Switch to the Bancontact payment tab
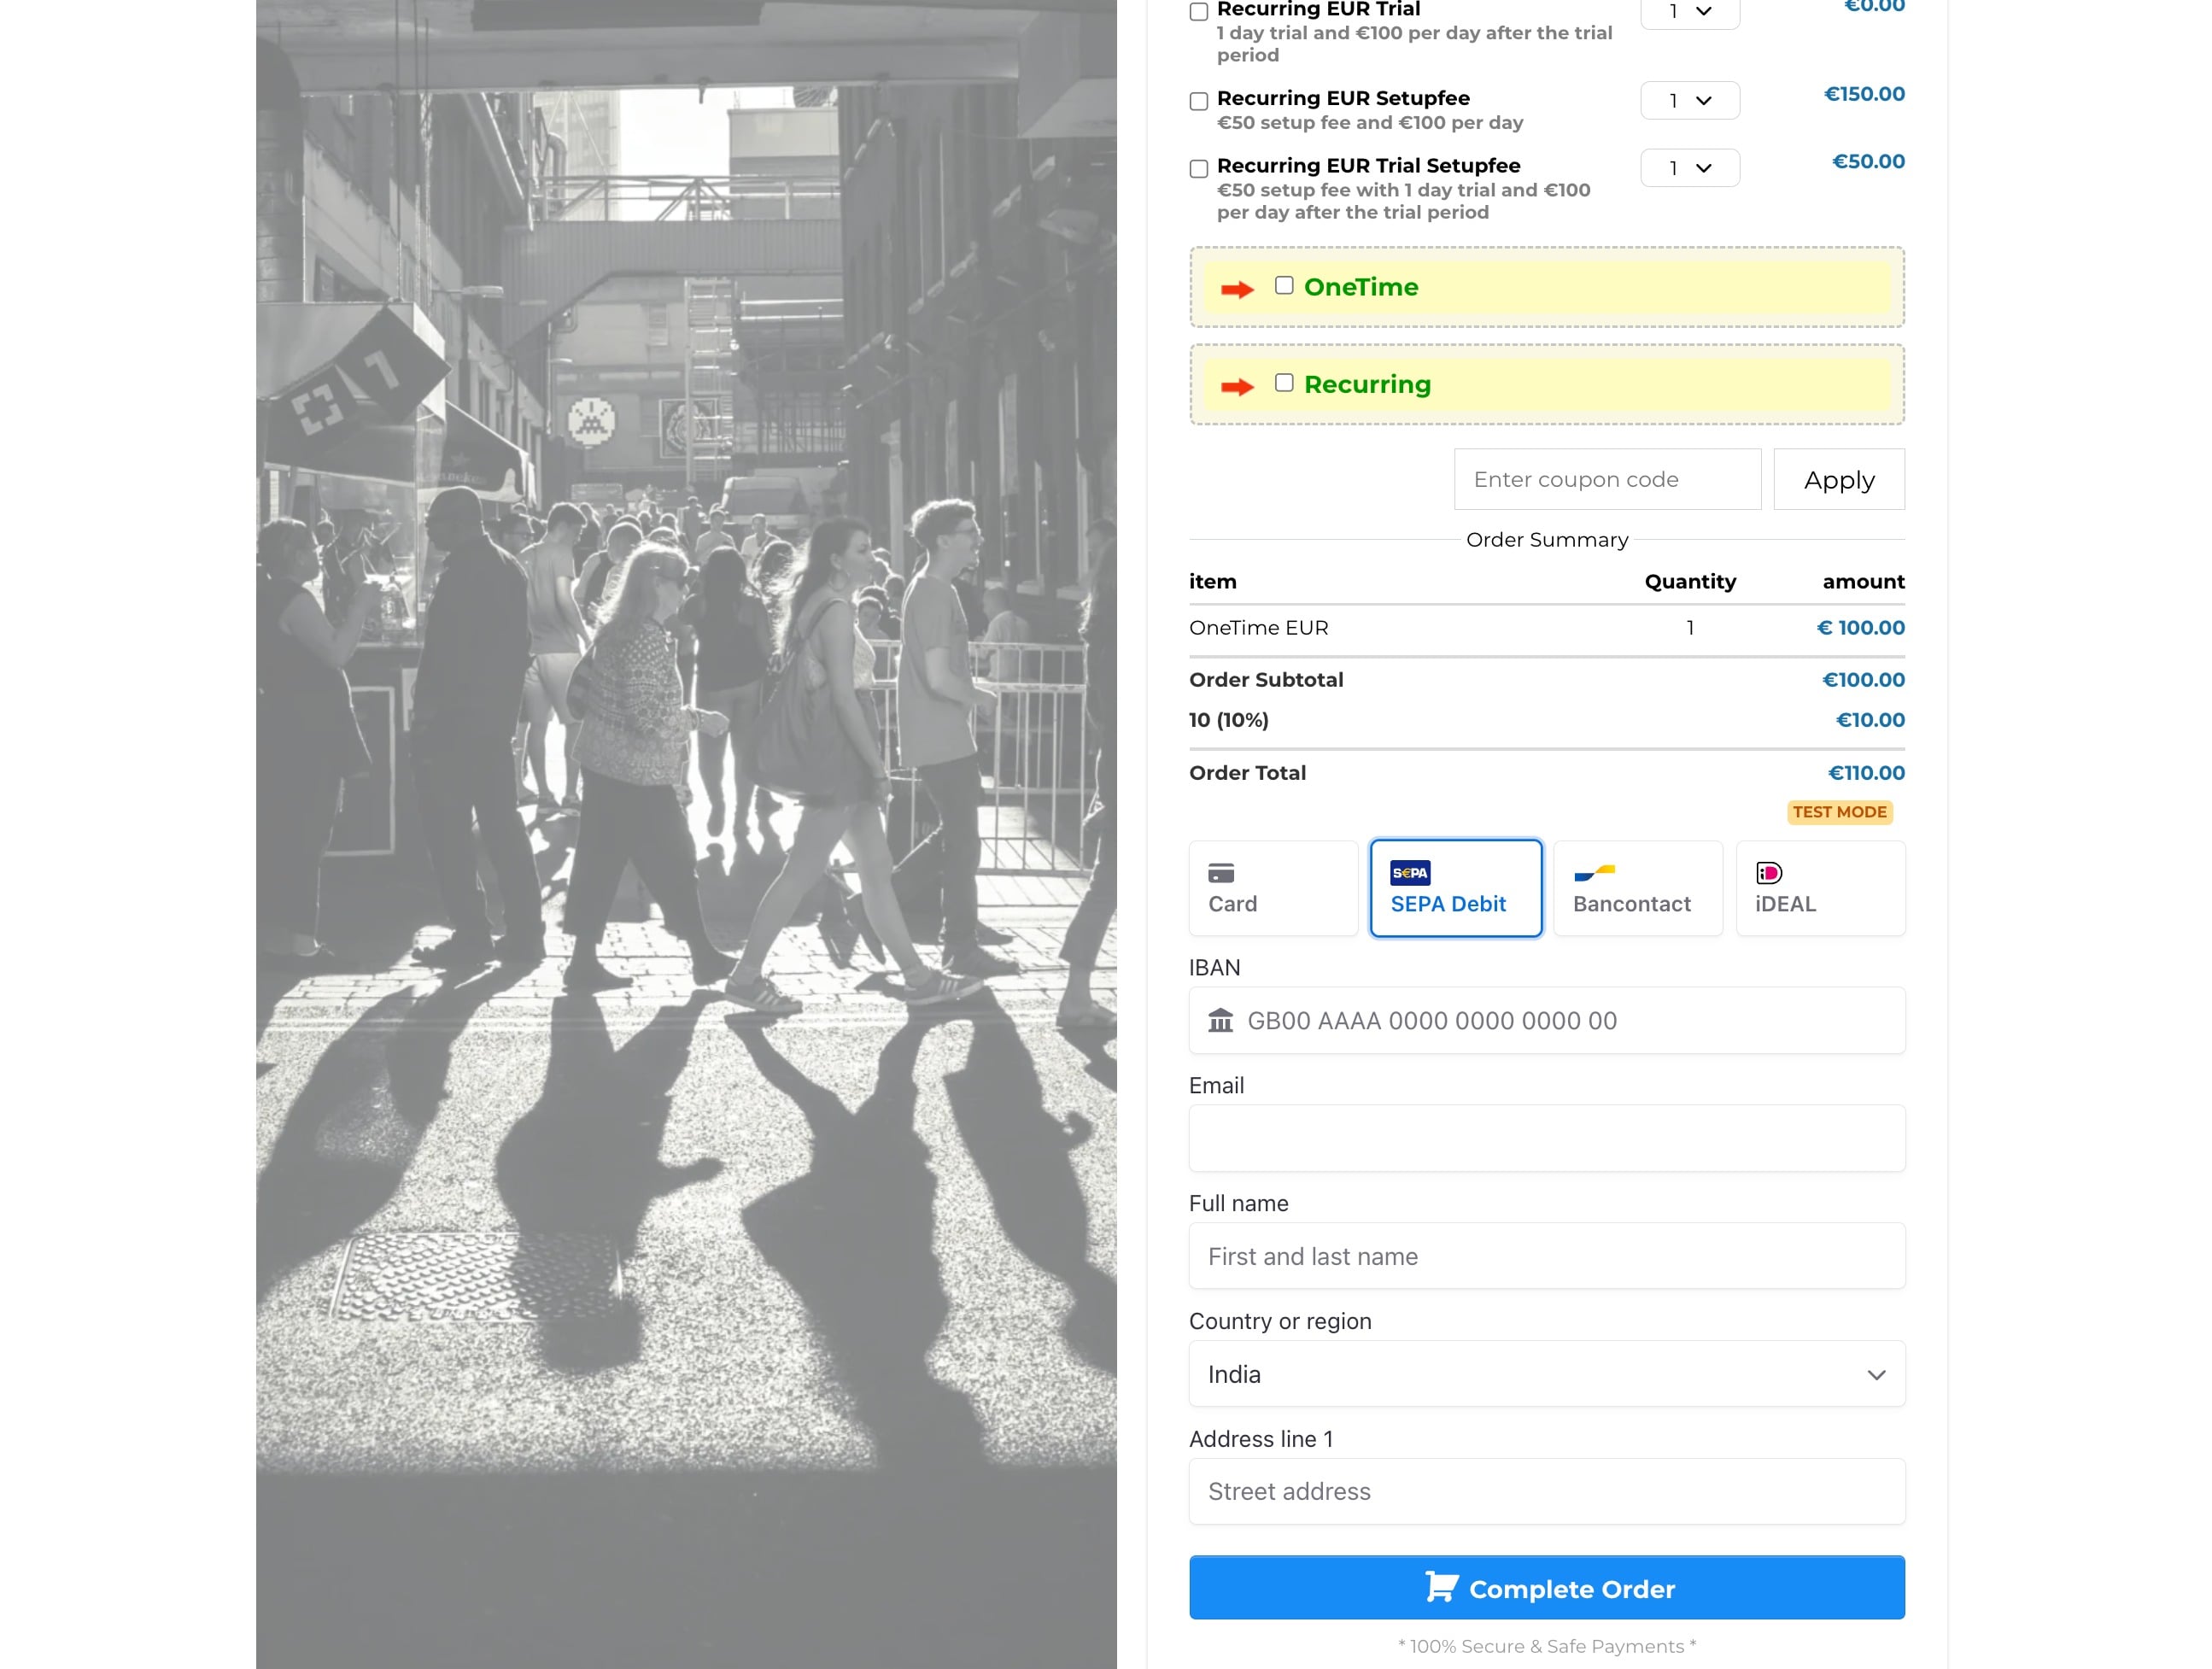This screenshot has width=2212, height=1669. (x=1637, y=888)
